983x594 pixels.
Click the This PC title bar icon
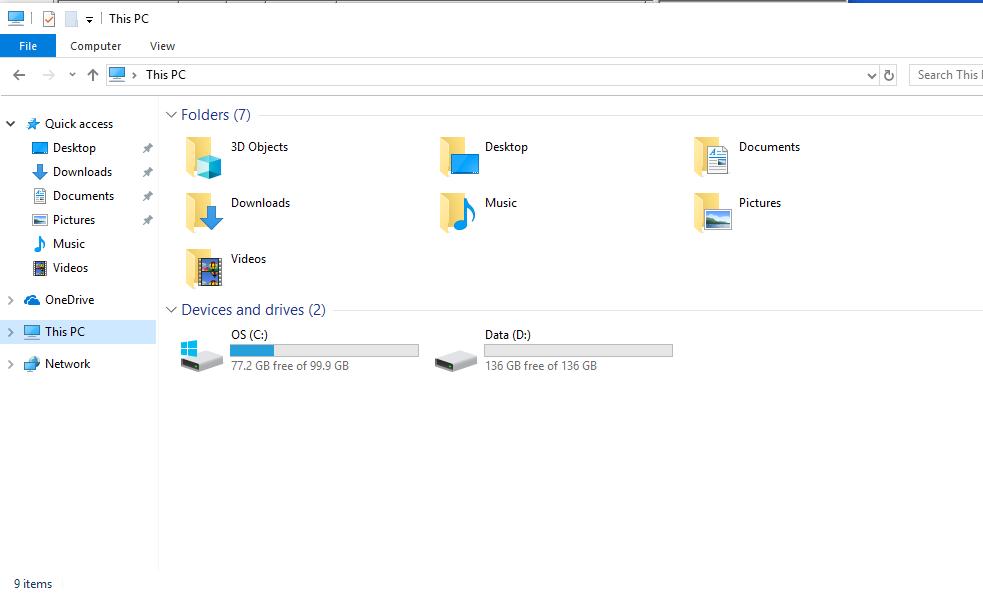point(16,18)
